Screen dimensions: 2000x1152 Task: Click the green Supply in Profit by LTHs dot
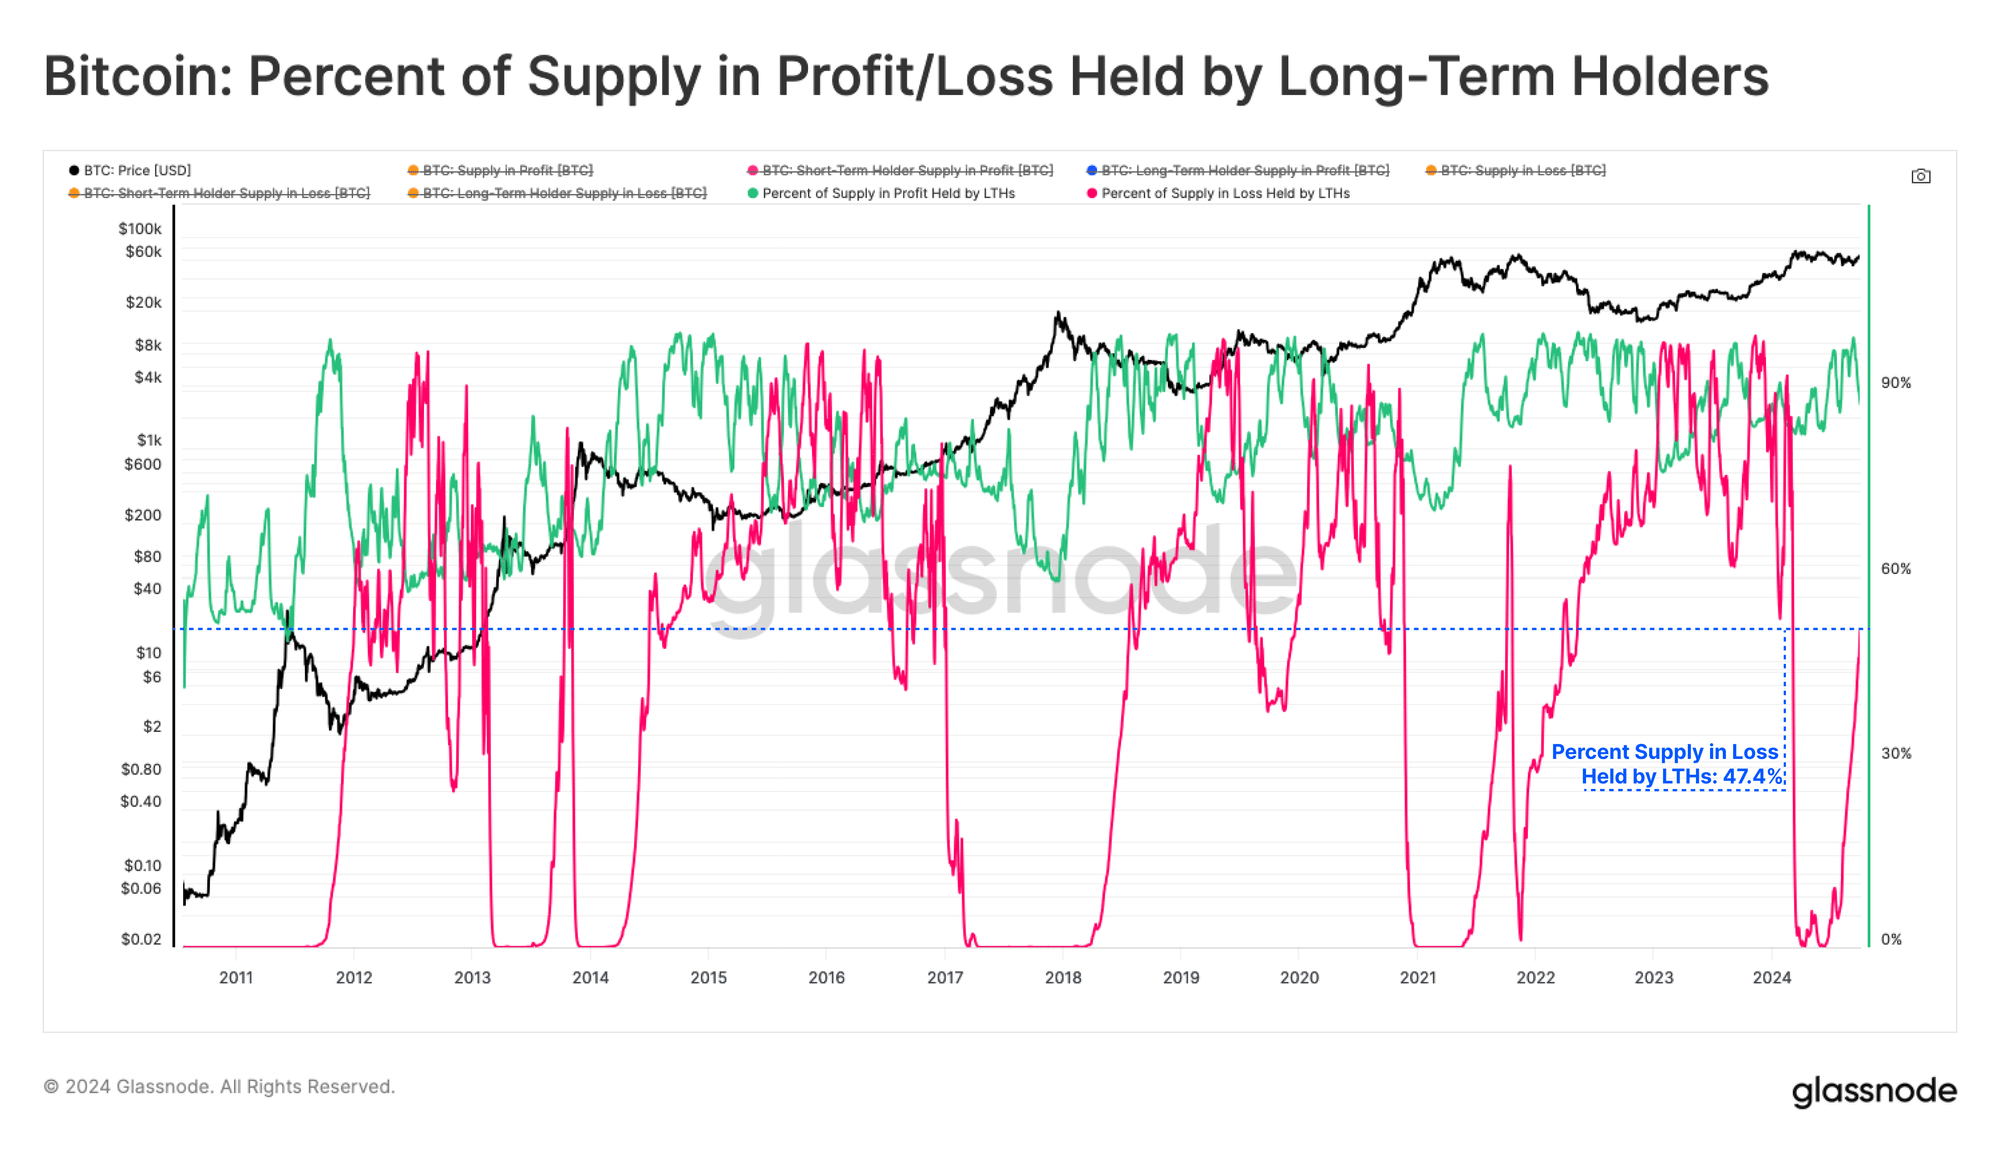tap(753, 194)
